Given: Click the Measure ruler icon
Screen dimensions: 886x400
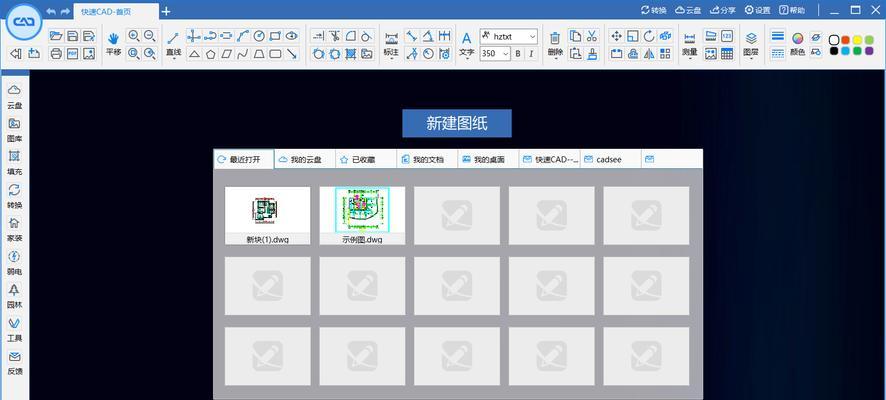Looking at the screenshot, I should point(689,38).
